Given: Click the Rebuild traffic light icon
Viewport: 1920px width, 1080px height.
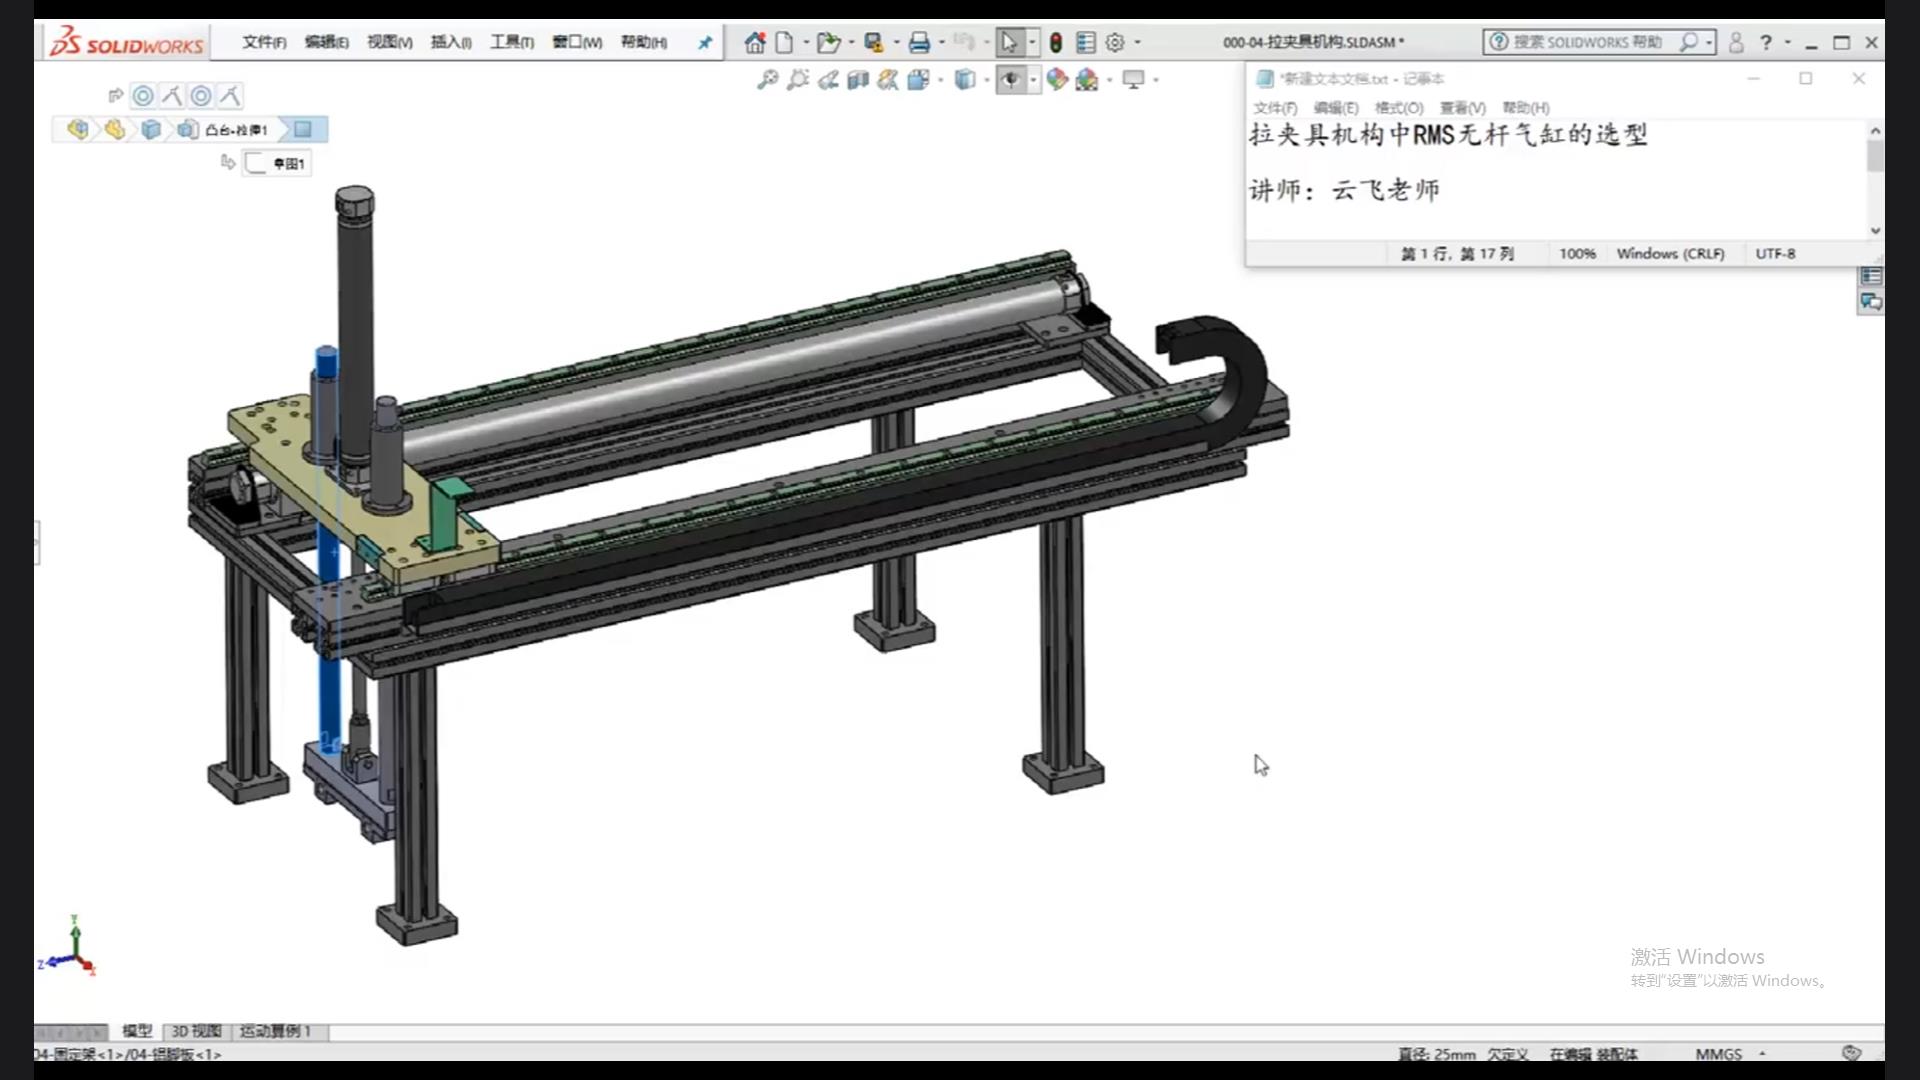Looking at the screenshot, I should (x=1055, y=43).
